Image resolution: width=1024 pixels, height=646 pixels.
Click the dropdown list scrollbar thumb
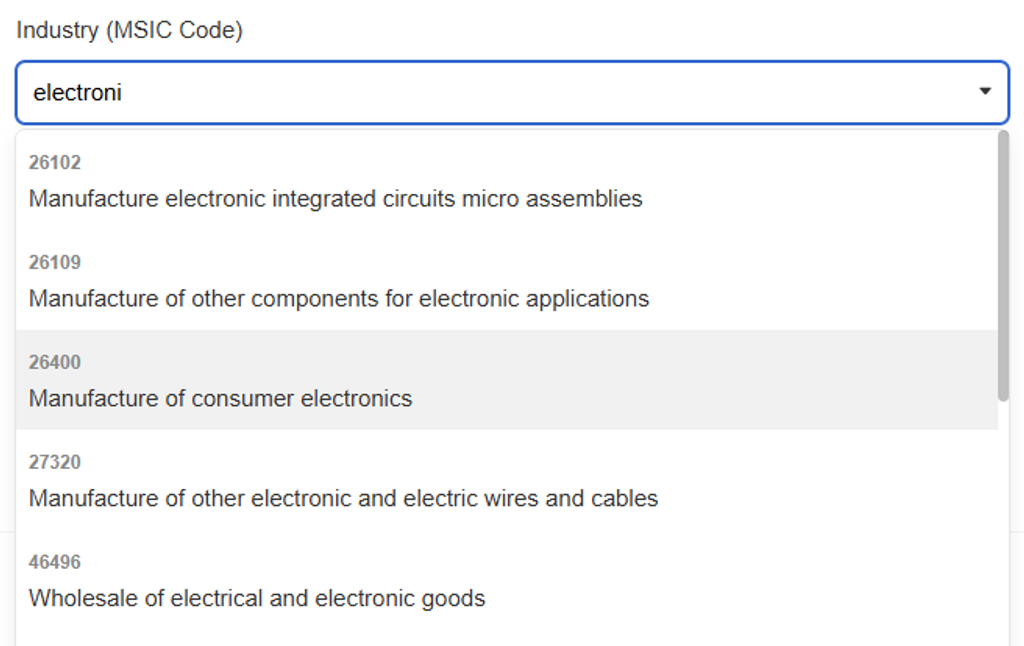[x=1003, y=265]
